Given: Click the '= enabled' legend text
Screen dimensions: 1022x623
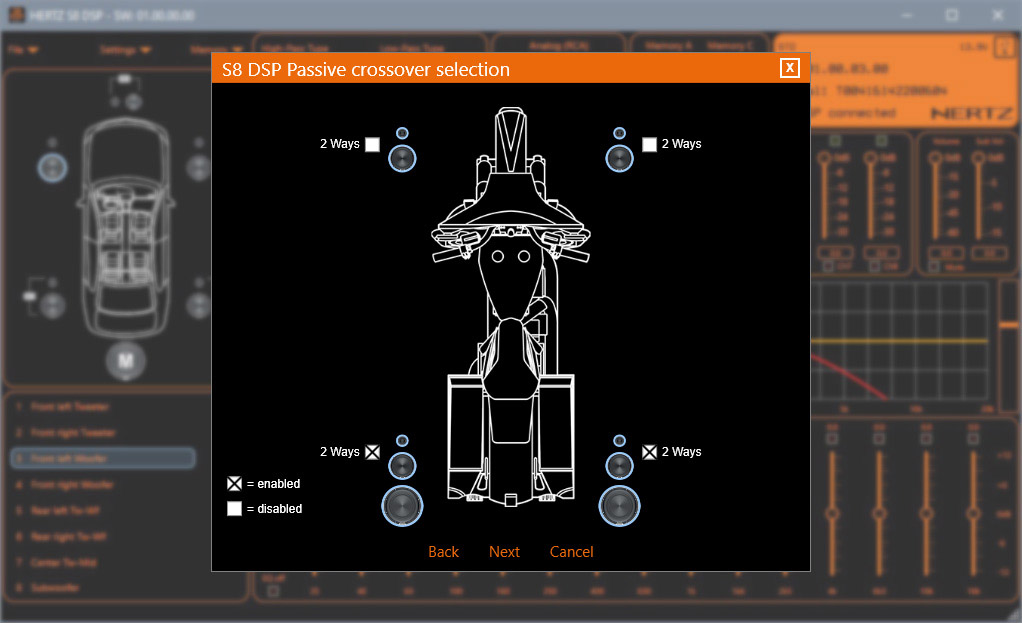Looking at the screenshot, I should click(274, 484).
